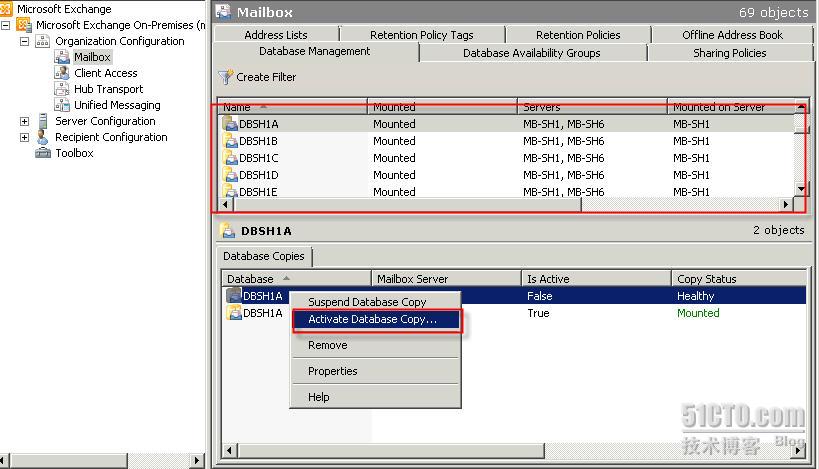Select the Unified Messaging node icon
The image size is (819, 469).
[x=64, y=105]
